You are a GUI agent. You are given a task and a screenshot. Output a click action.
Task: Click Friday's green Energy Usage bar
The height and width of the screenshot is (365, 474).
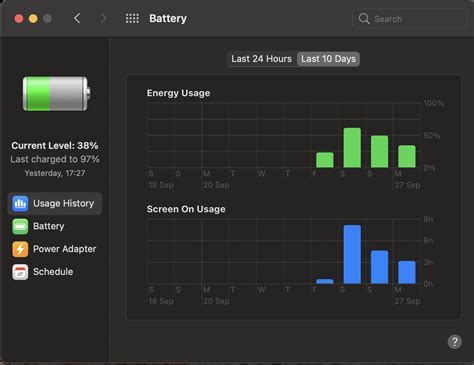pyautogui.click(x=325, y=160)
